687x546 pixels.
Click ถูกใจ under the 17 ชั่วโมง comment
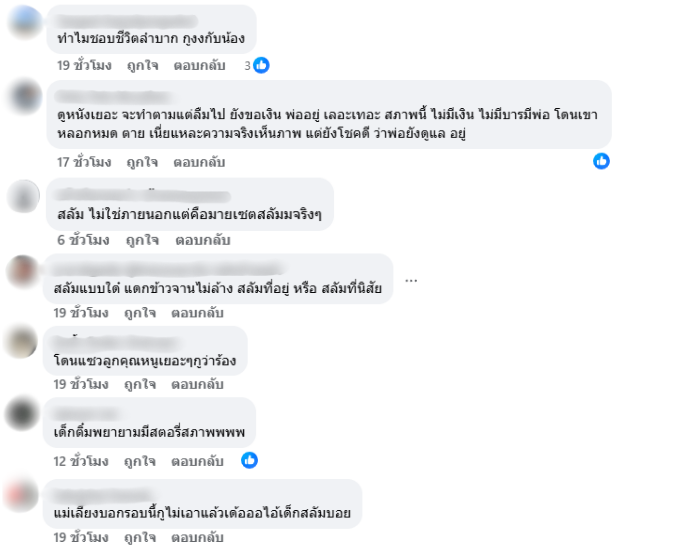142,163
